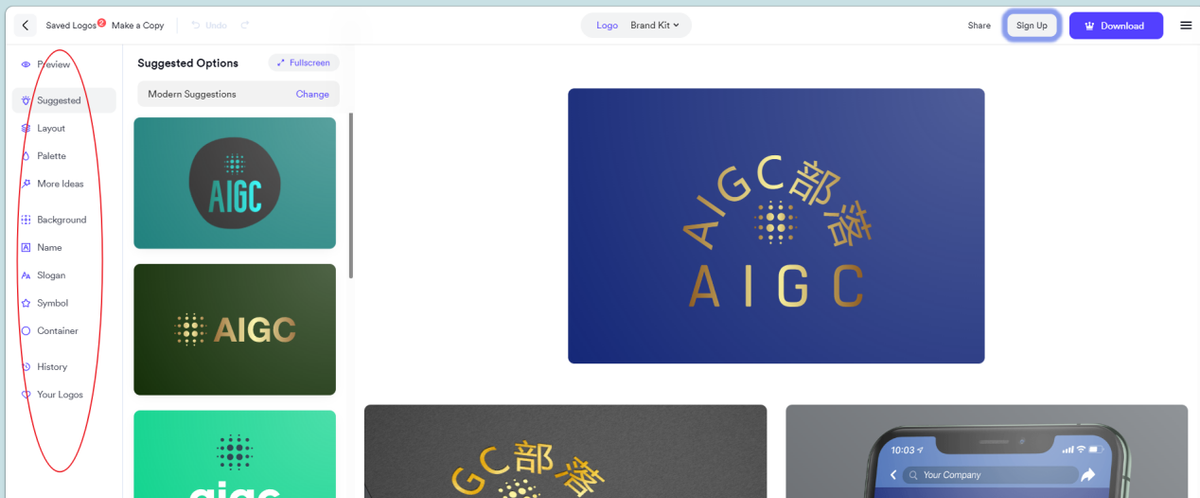Open Background settings
Screen dimensions: 1200x498
tap(61, 220)
